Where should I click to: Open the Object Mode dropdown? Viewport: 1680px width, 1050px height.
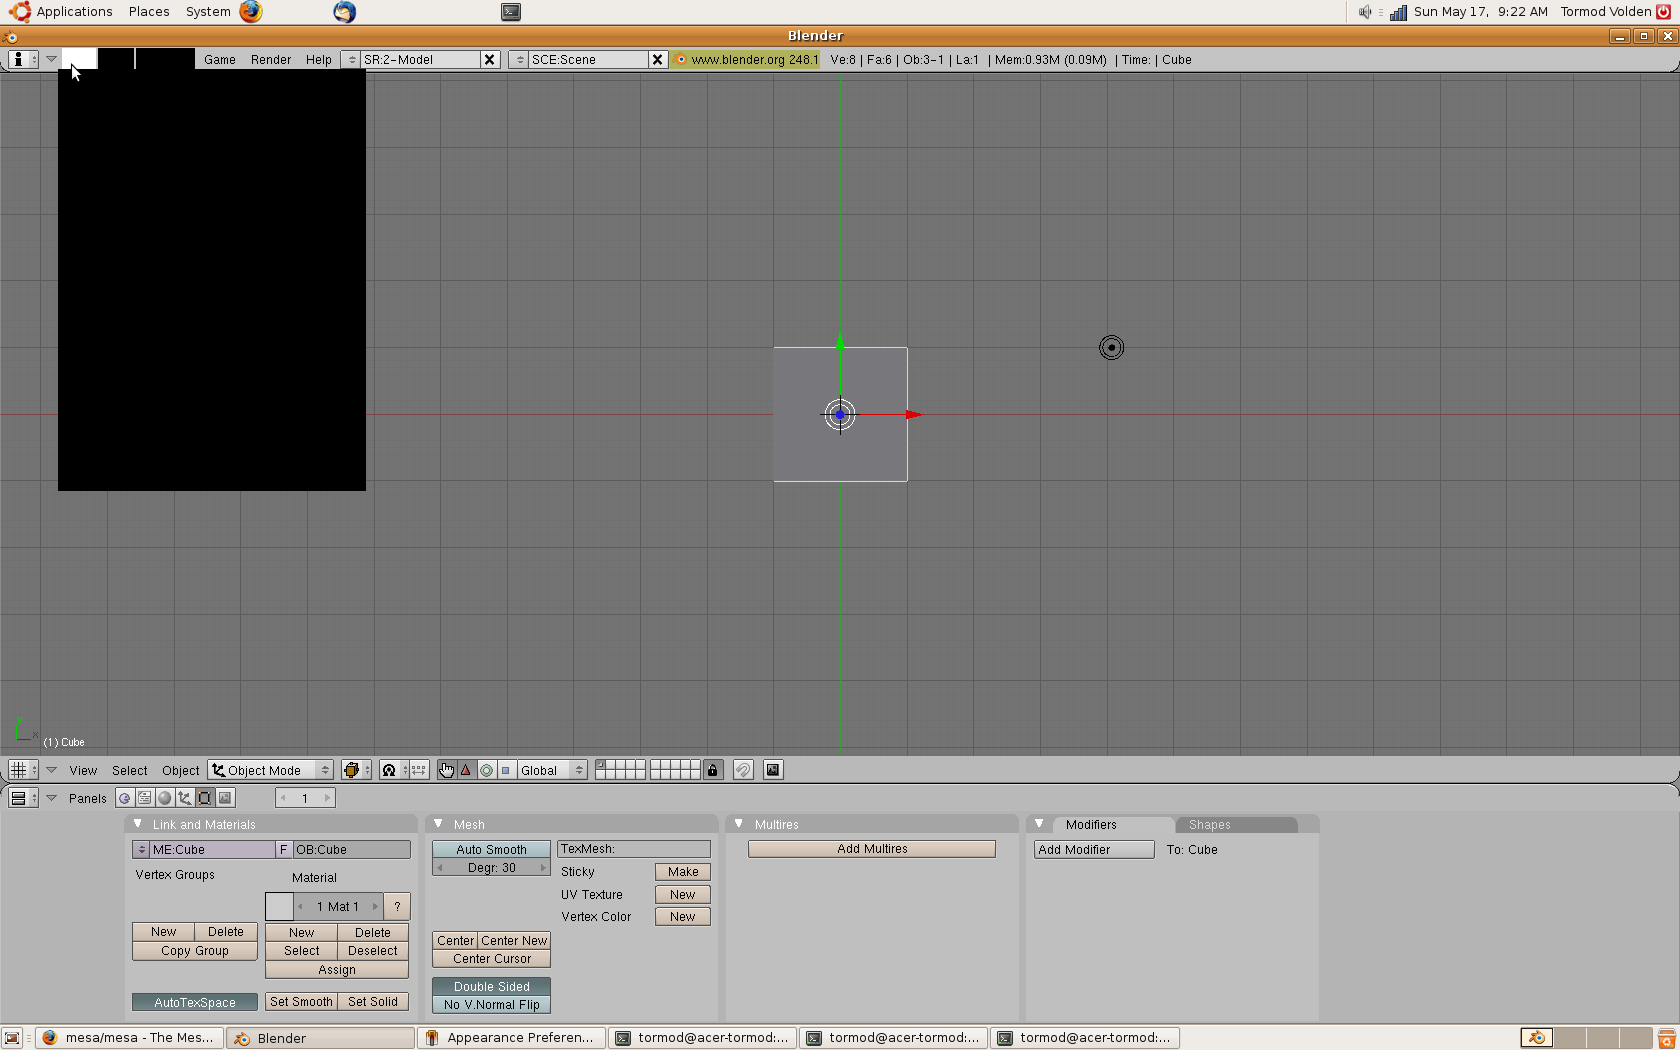click(271, 770)
